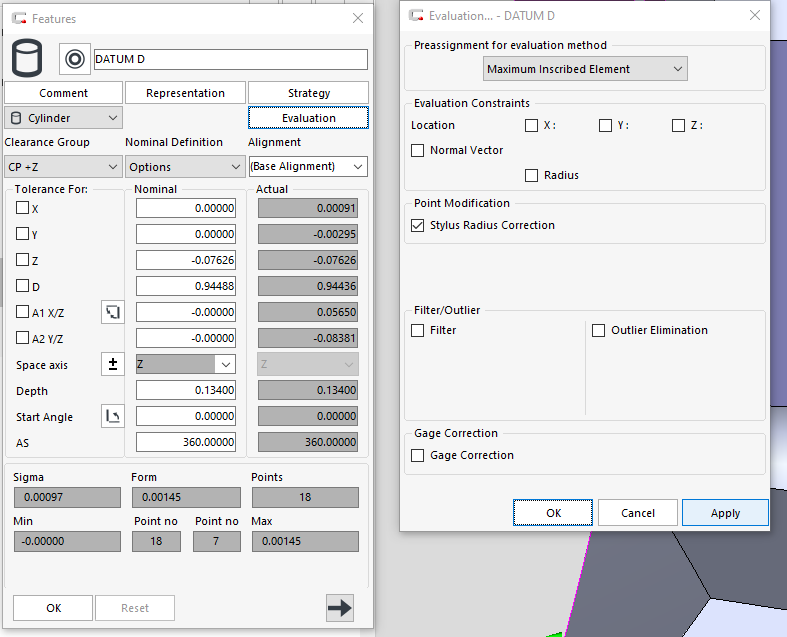787x637 pixels.
Task: Close the Evaluation DATUM D dialog
Action: [x=755, y=16]
